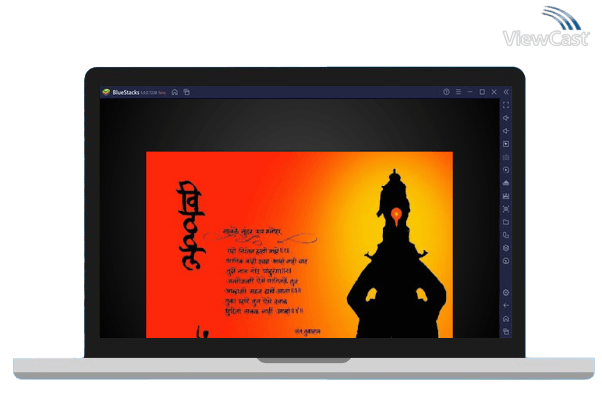This screenshot has height=414, width=602.
Task: Open the macro recorder icon in sidebar
Action: point(506,196)
